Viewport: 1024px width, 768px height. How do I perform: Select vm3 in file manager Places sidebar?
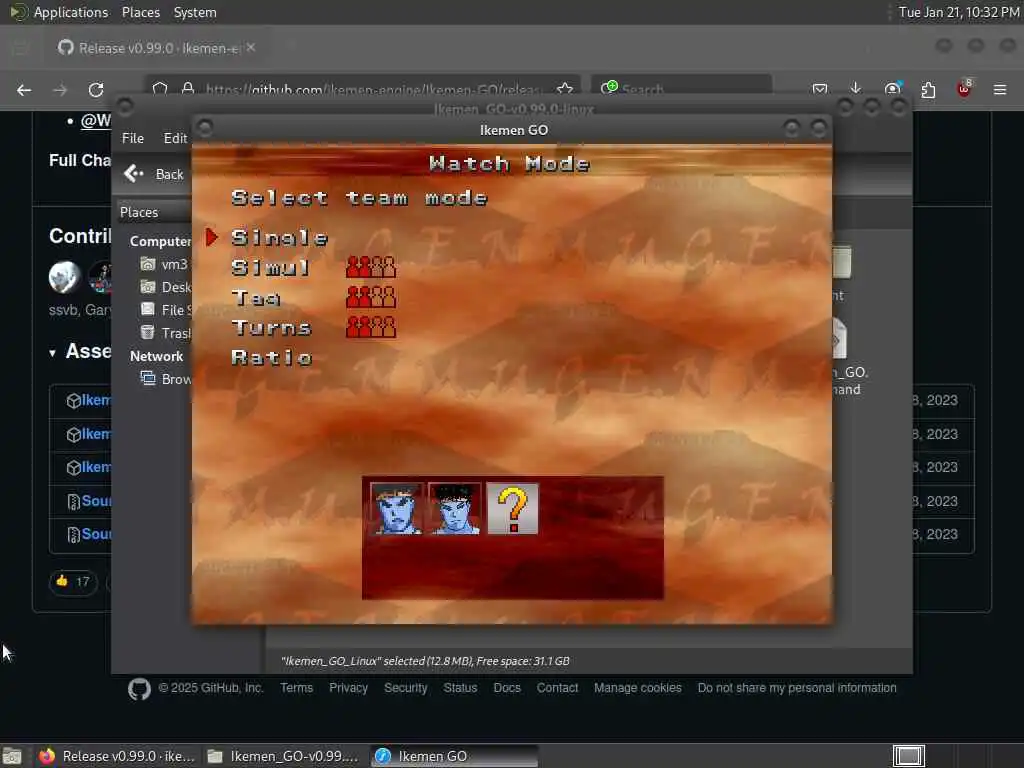click(165, 264)
